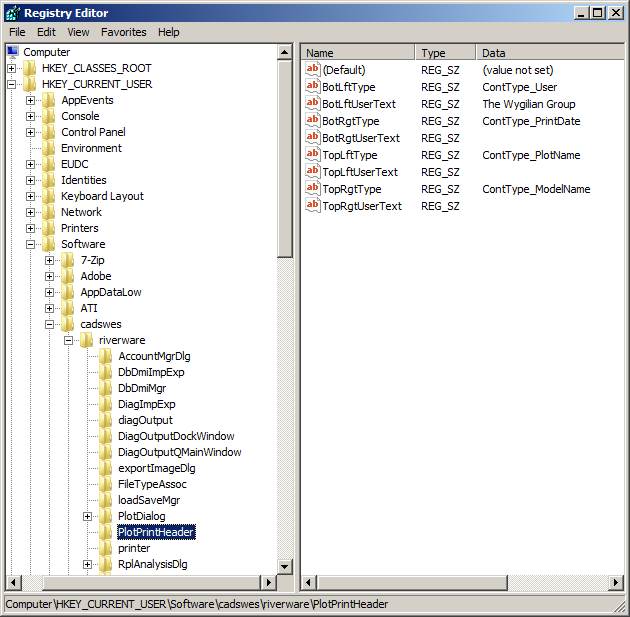
Task: Open the Help menu
Action: pos(168,32)
